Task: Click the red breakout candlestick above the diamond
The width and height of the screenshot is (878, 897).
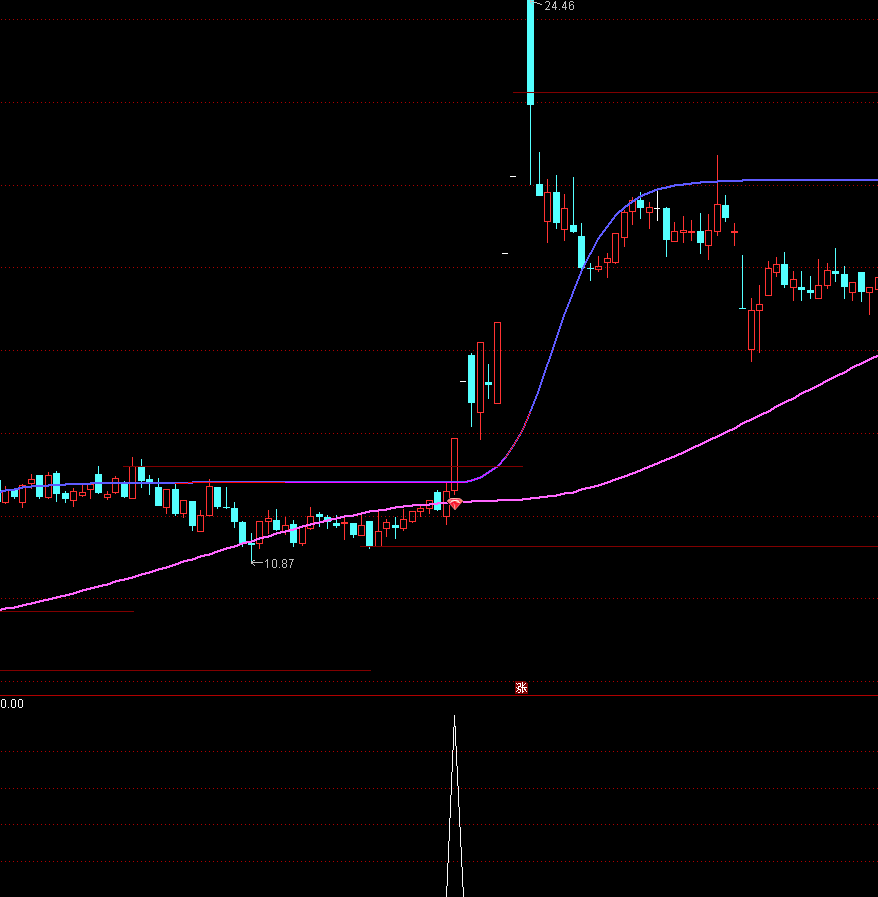Action: [454, 464]
